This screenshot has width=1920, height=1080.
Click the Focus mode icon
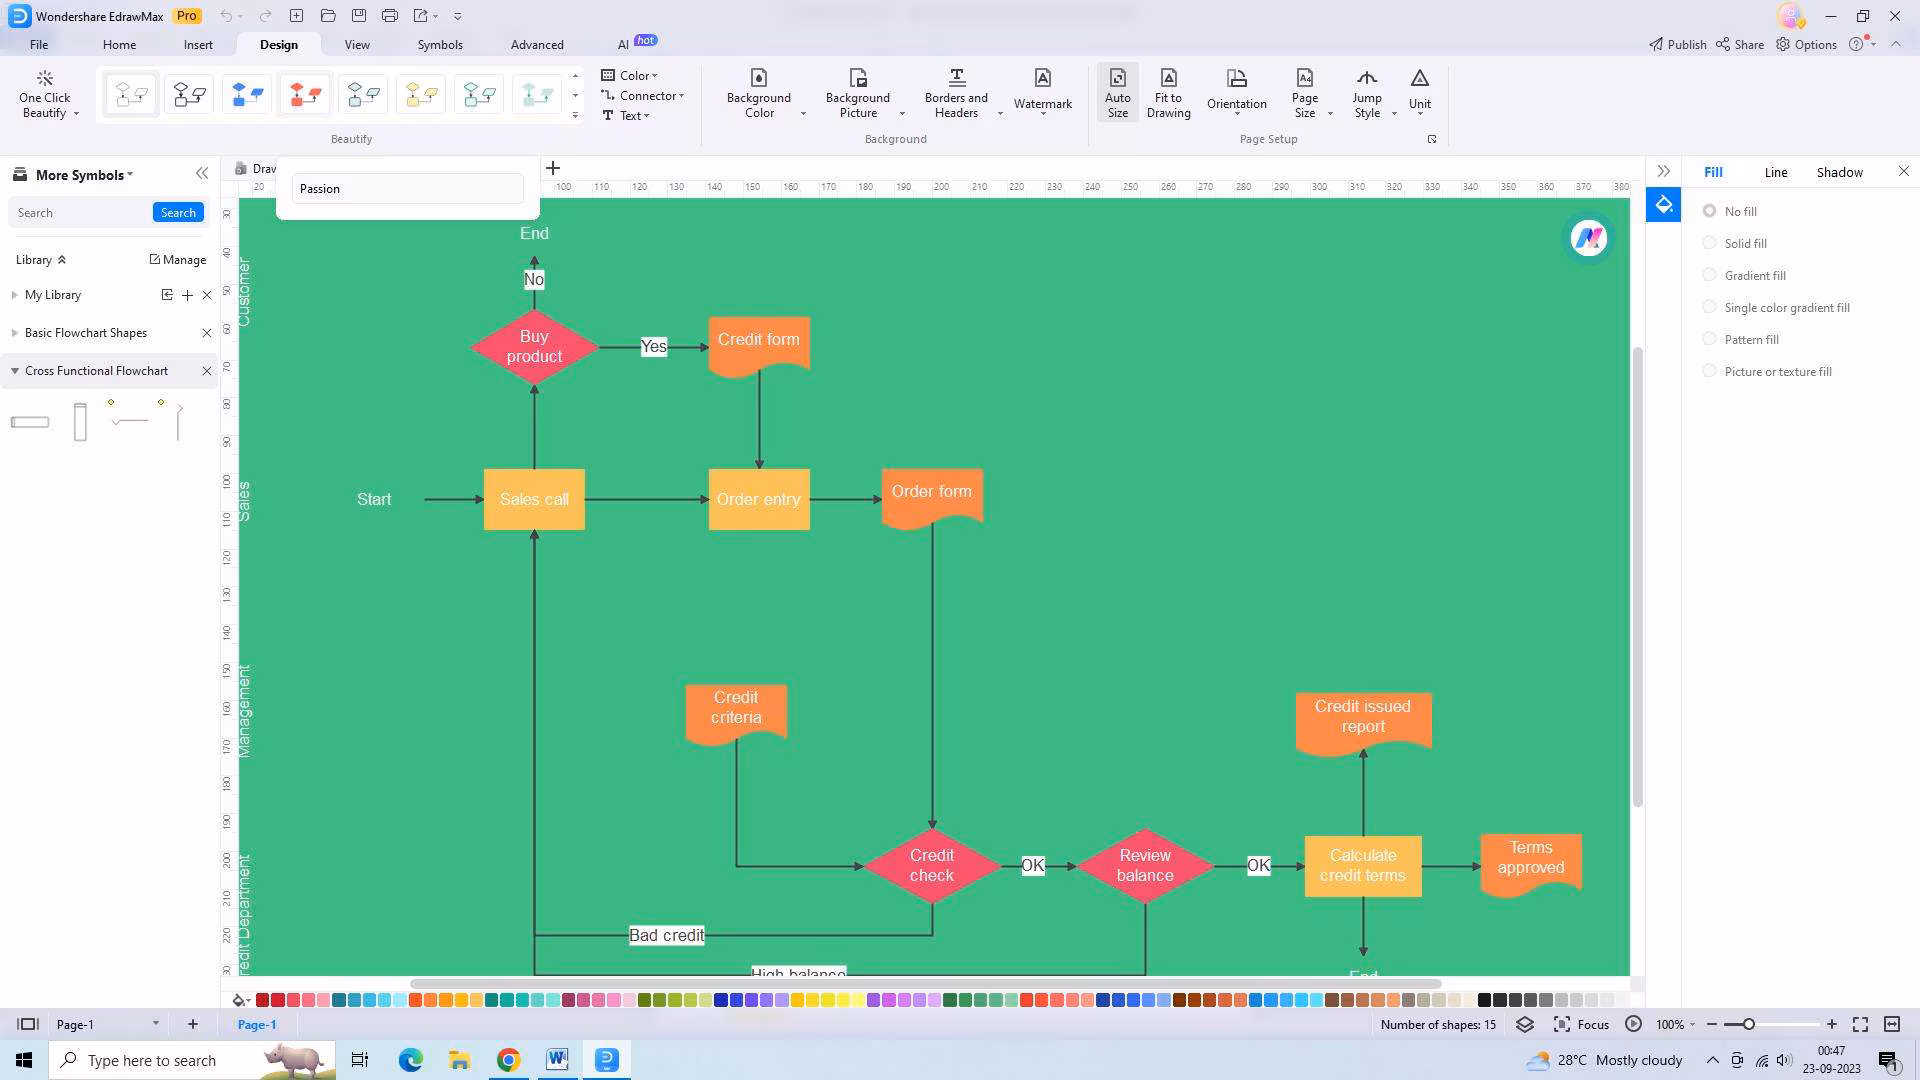1562,1024
